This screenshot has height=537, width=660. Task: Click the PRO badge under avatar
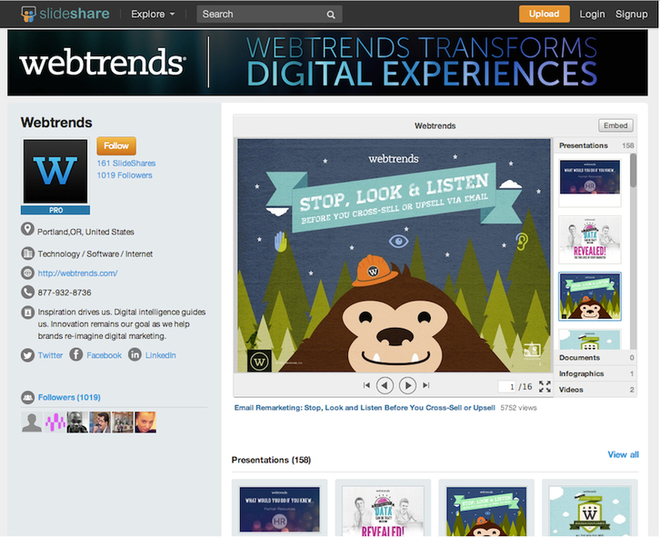[55, 210]
